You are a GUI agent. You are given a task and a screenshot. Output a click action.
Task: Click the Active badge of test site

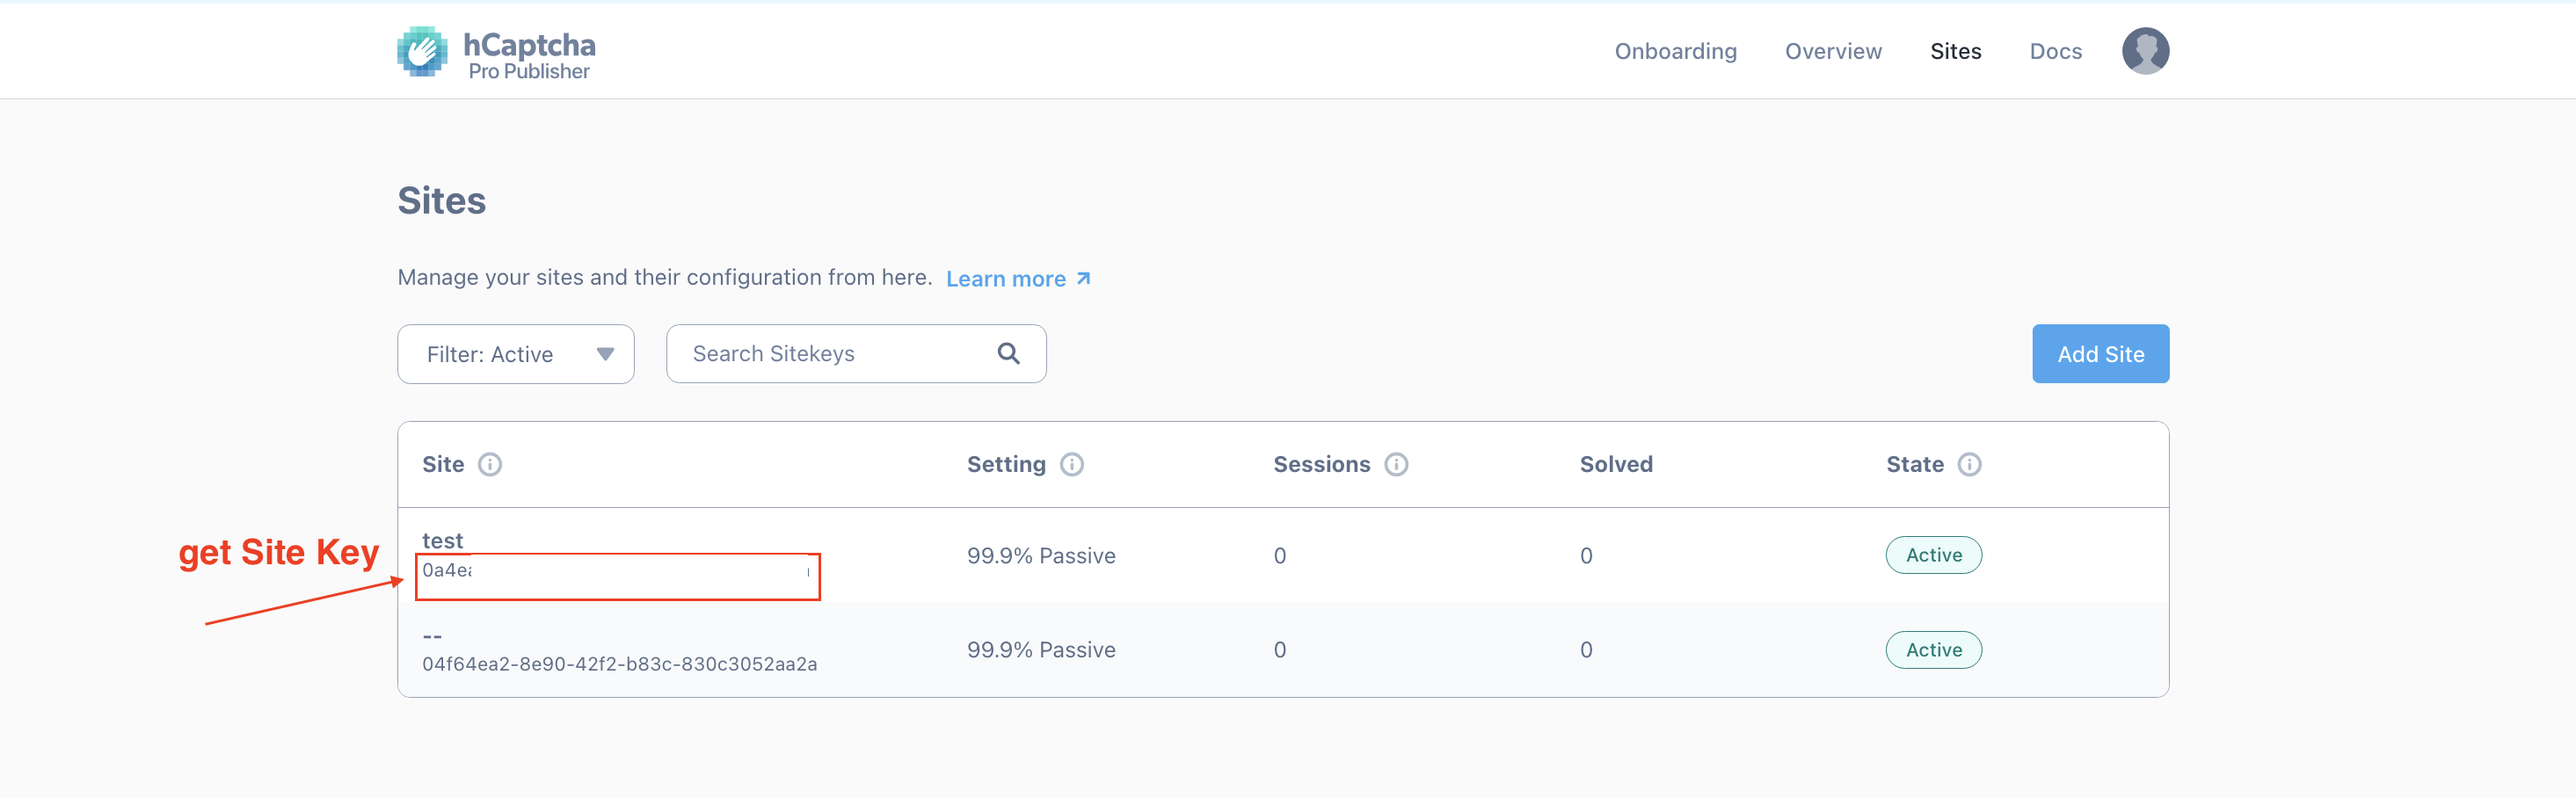1933,555
